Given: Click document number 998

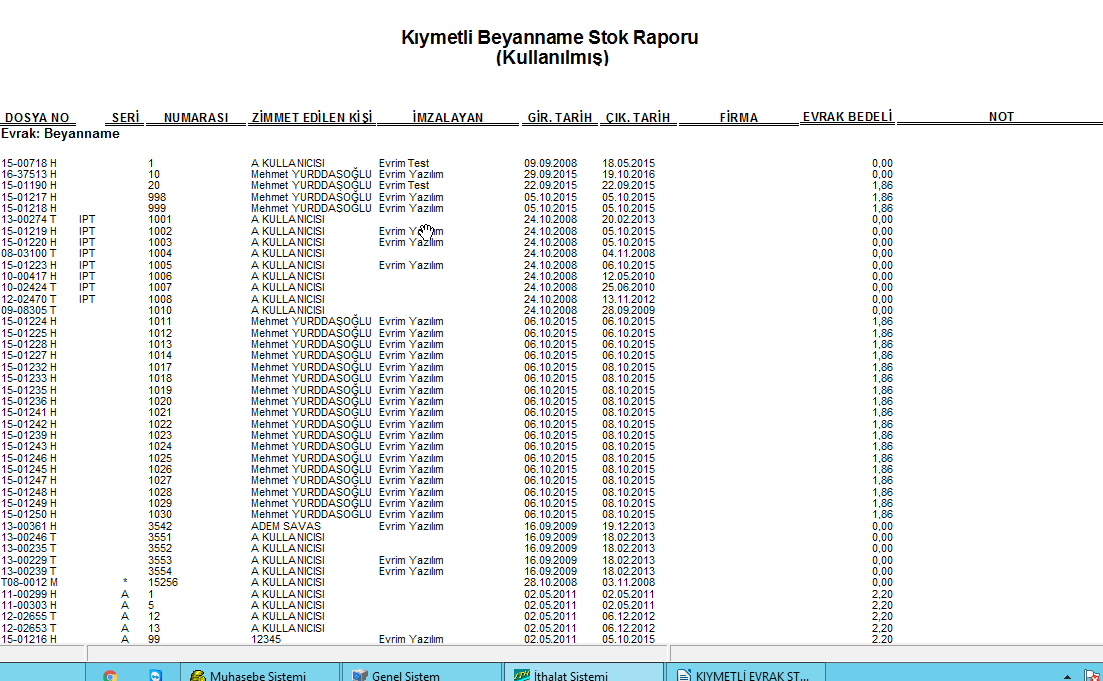Looking at the screenshot, I should point(157,198).
